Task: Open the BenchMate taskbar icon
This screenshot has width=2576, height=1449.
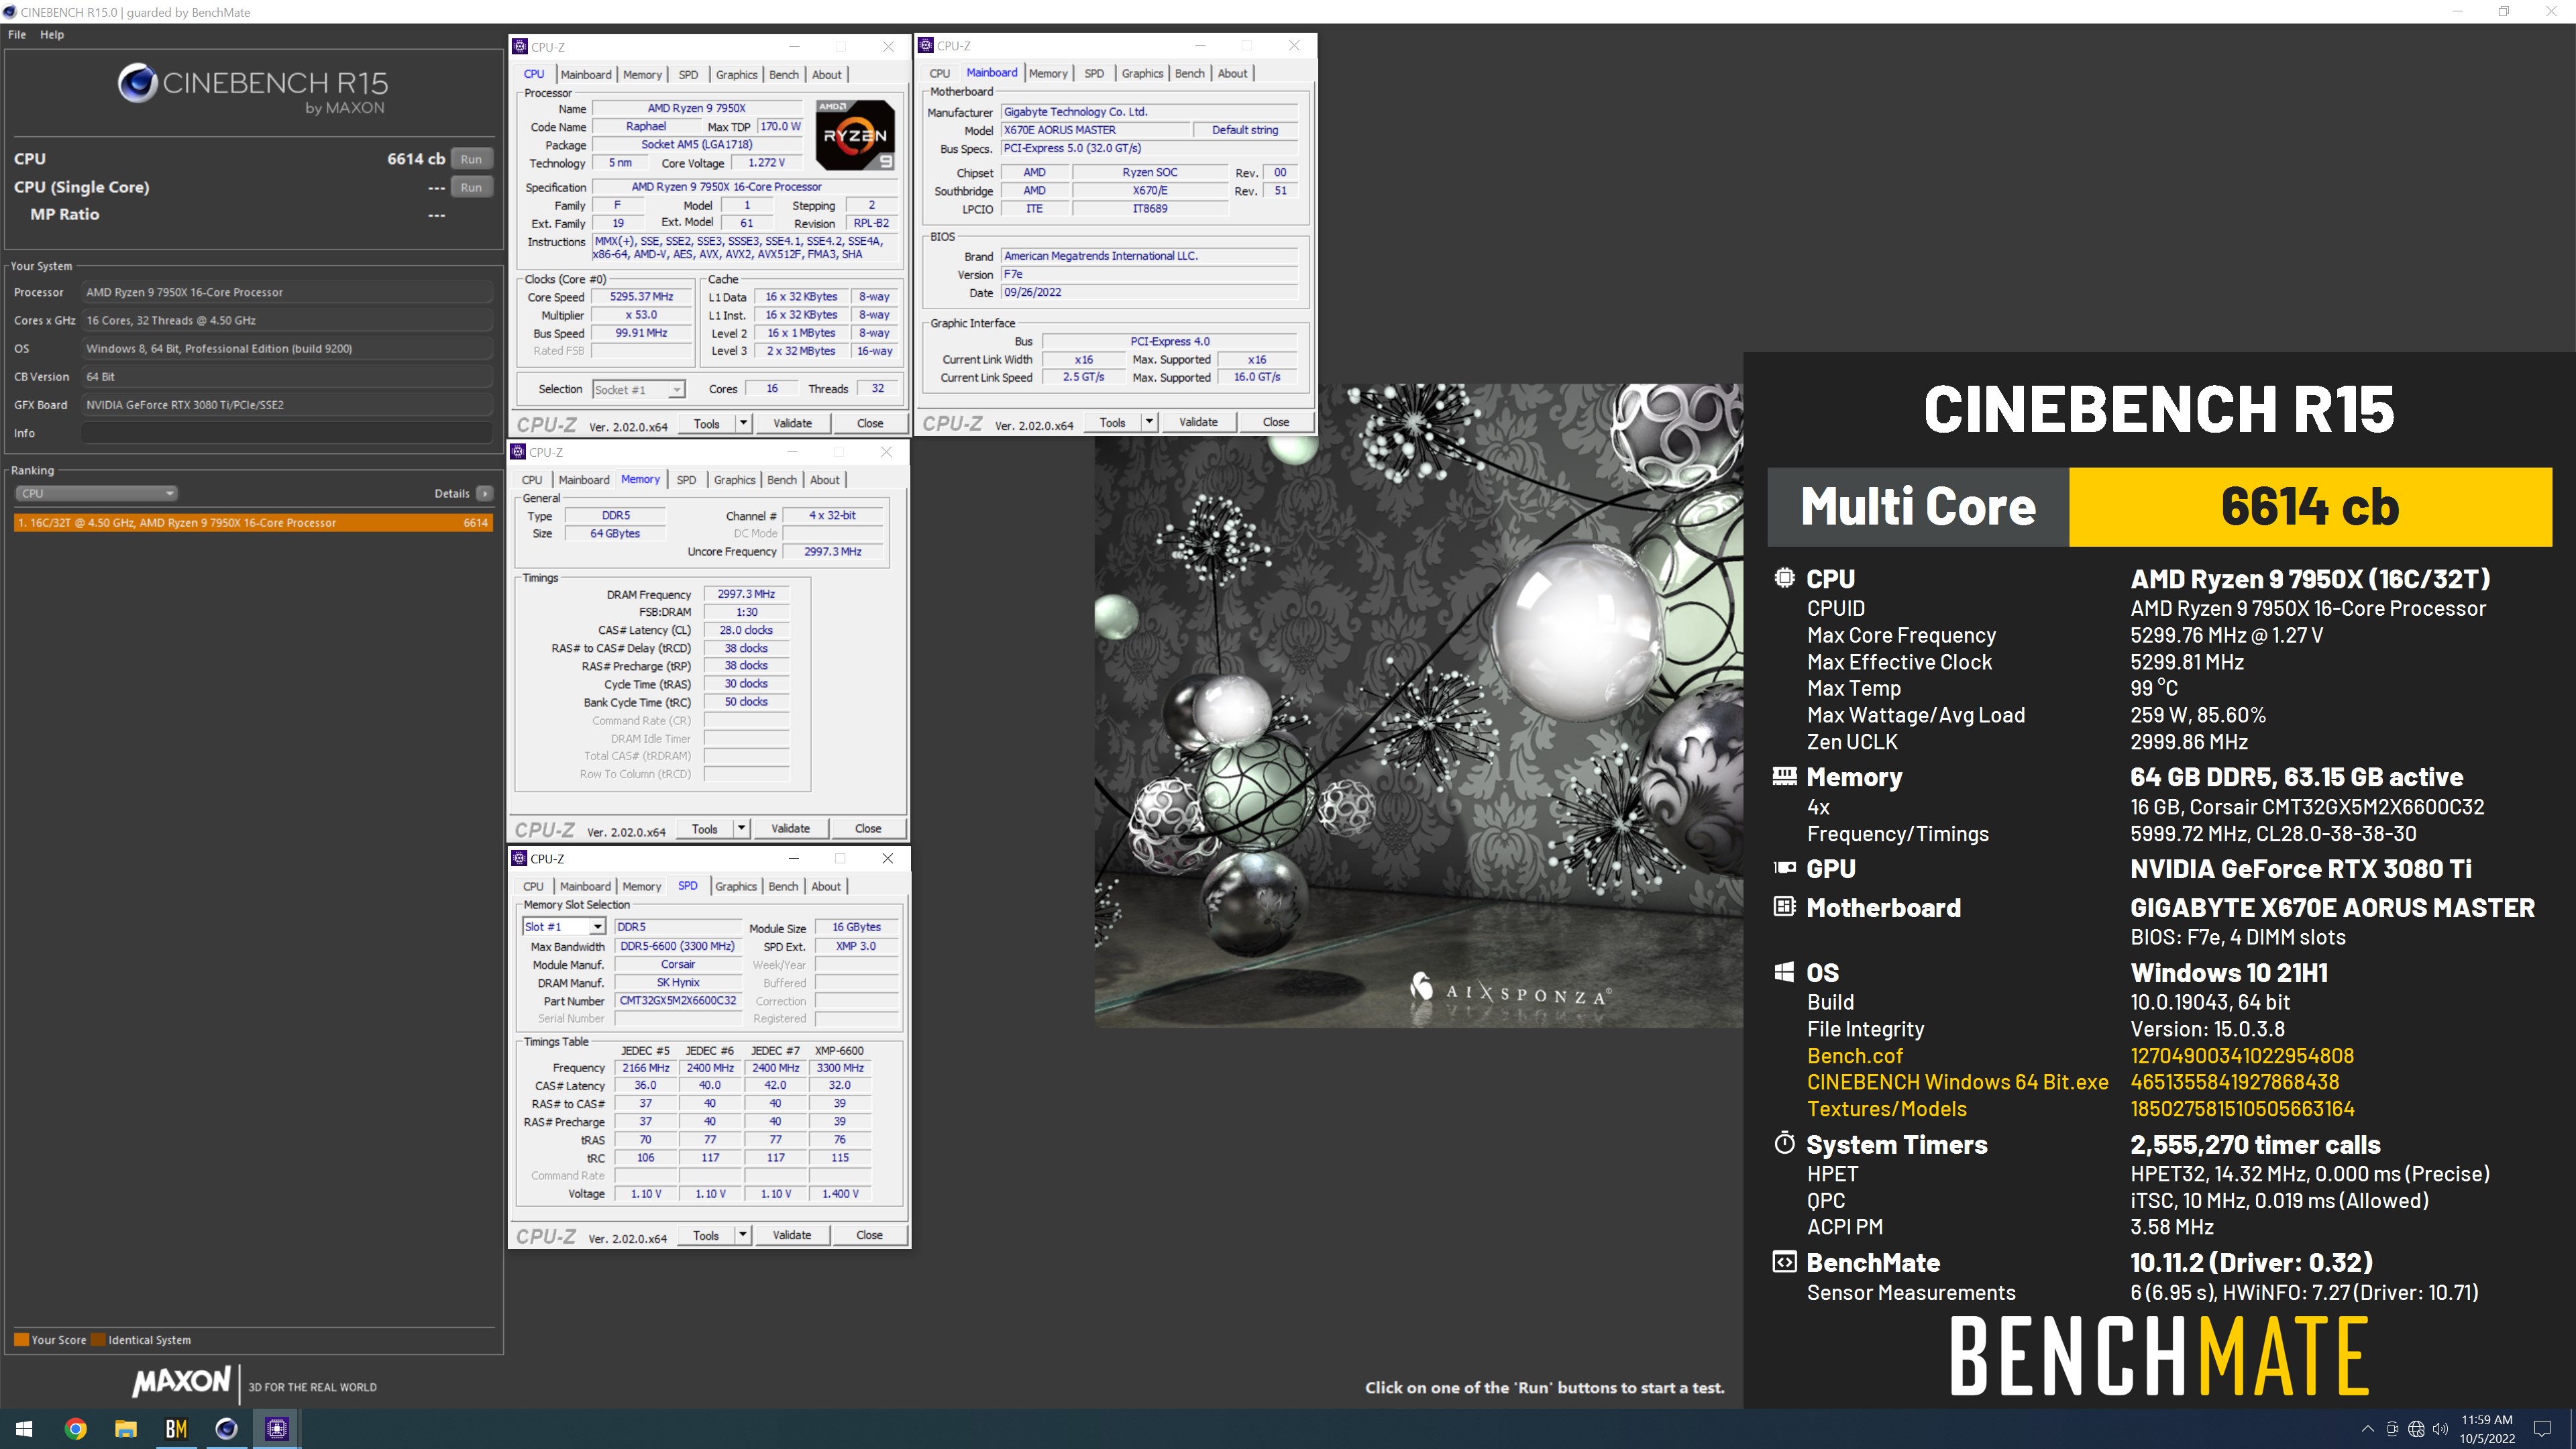Action: [176, 1429]
